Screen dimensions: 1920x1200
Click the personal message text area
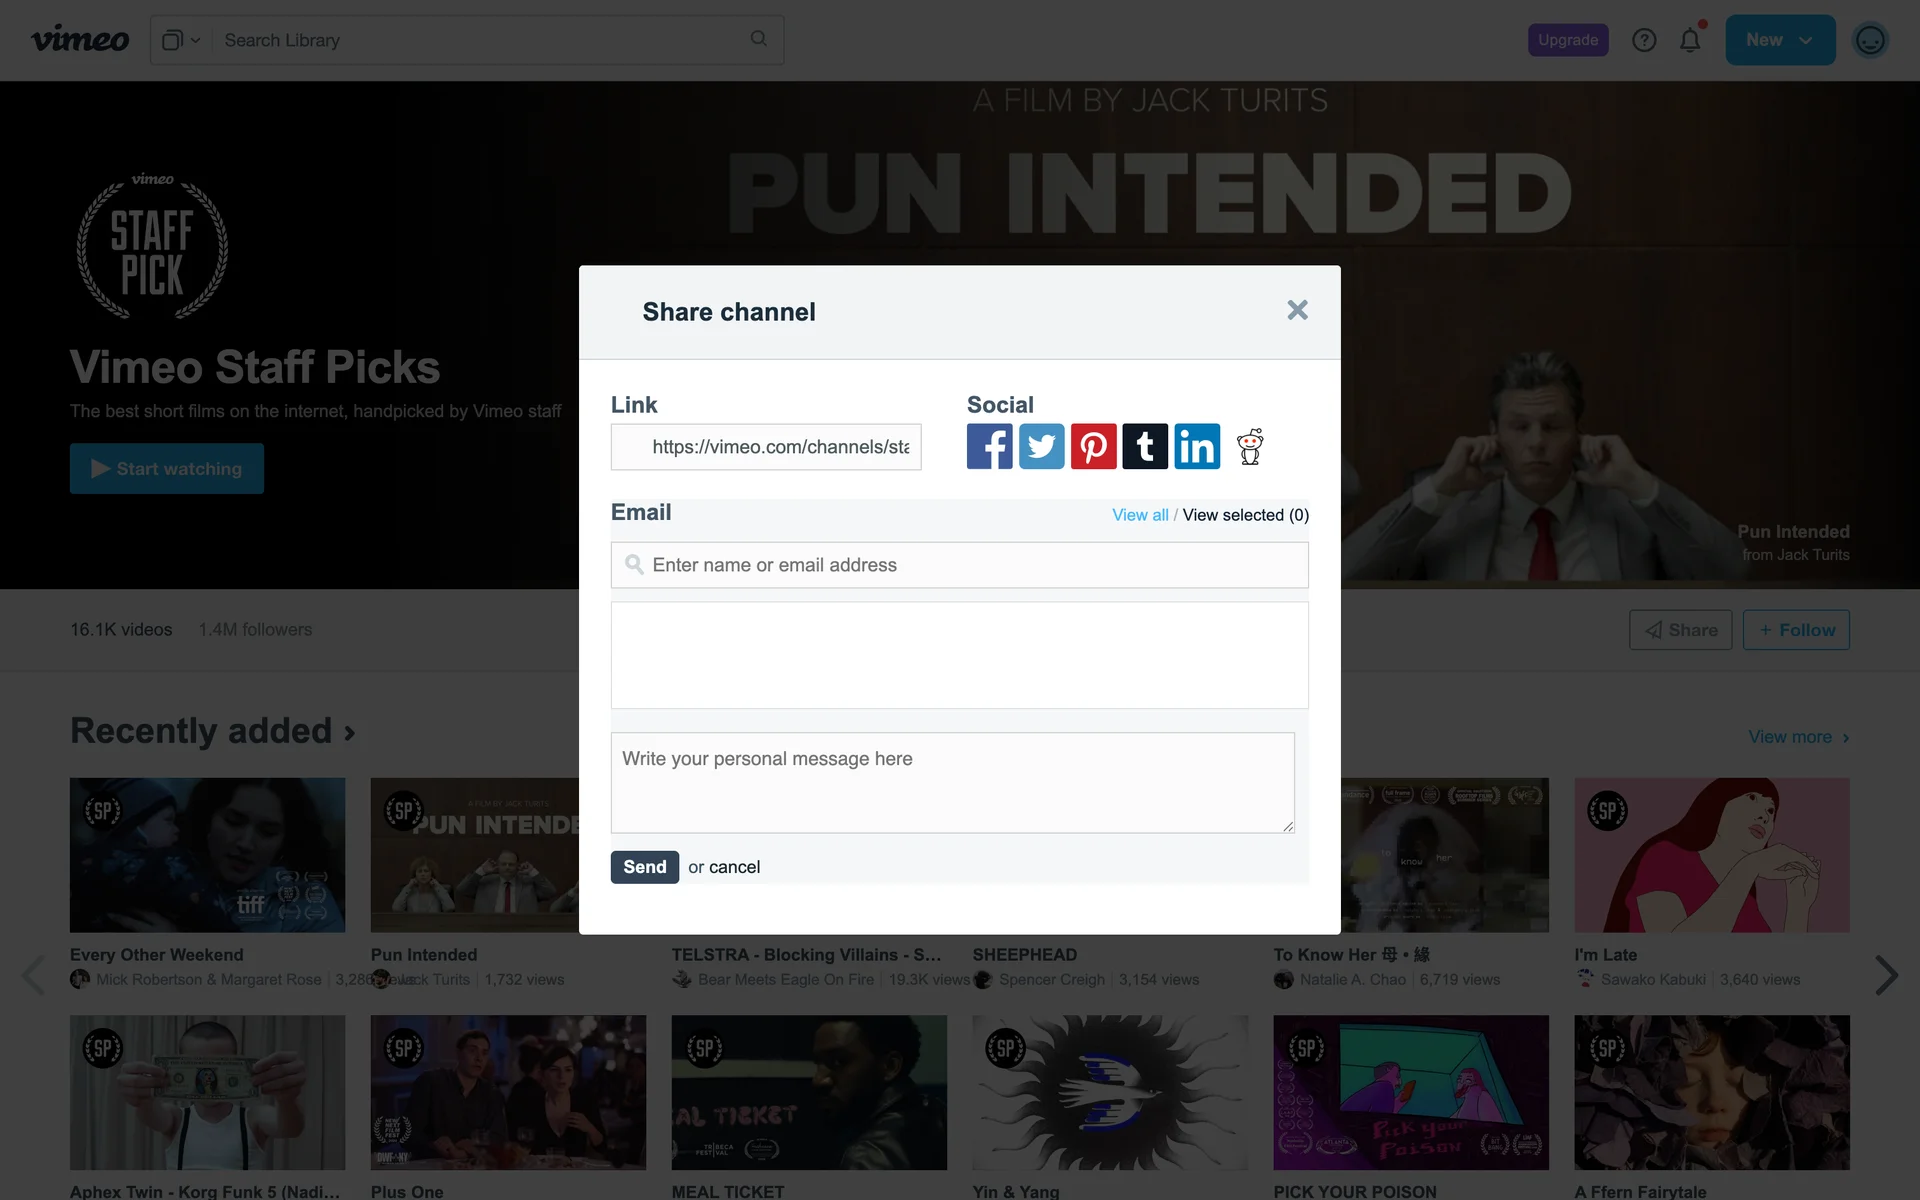pyautogui.click(x=952, y=782)
